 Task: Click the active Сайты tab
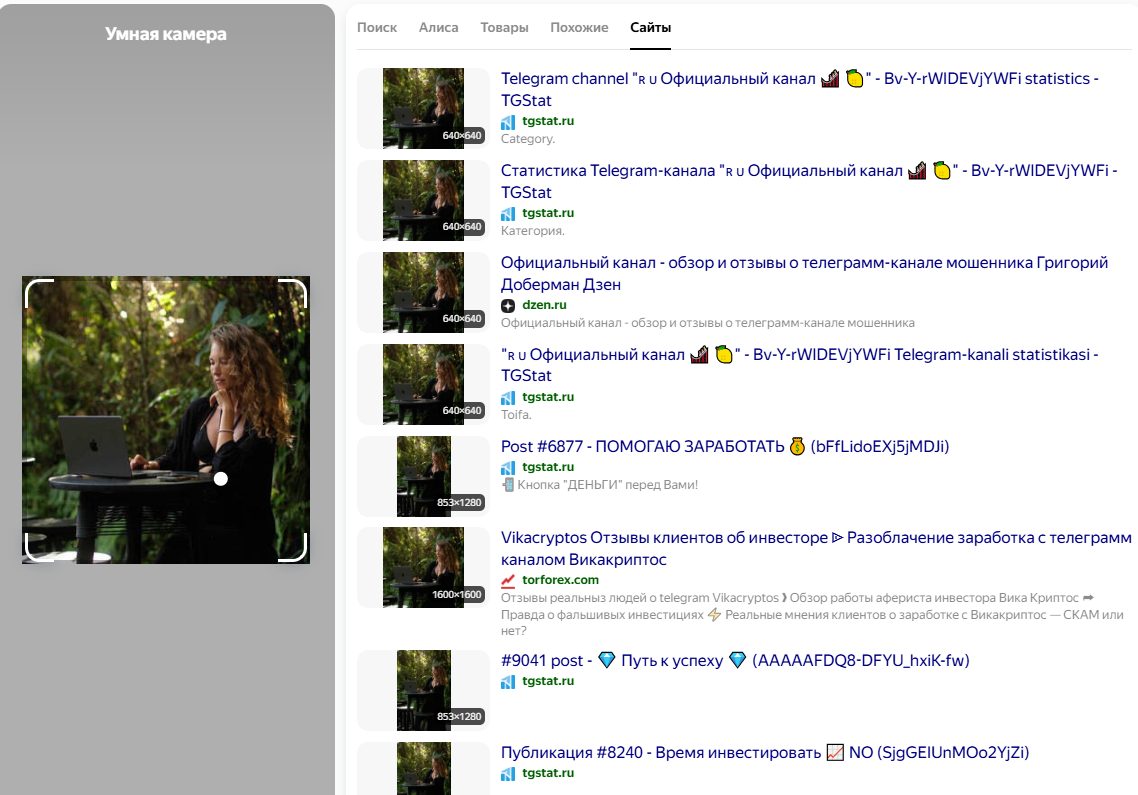[650, 28]
